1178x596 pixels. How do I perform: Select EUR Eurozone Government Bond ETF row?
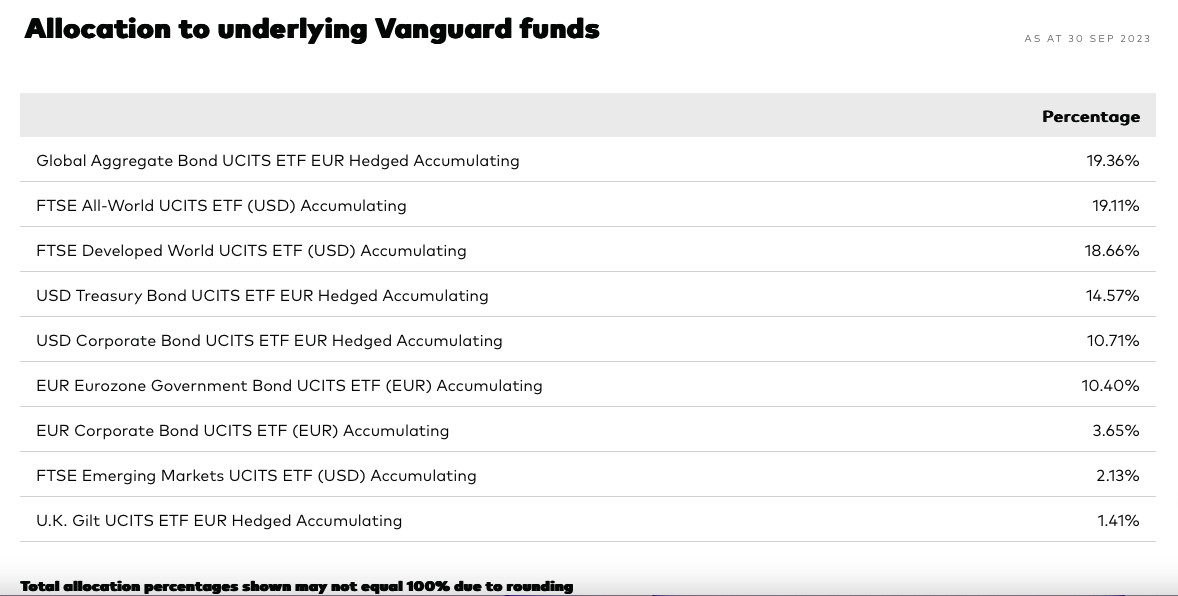[587, 385]
